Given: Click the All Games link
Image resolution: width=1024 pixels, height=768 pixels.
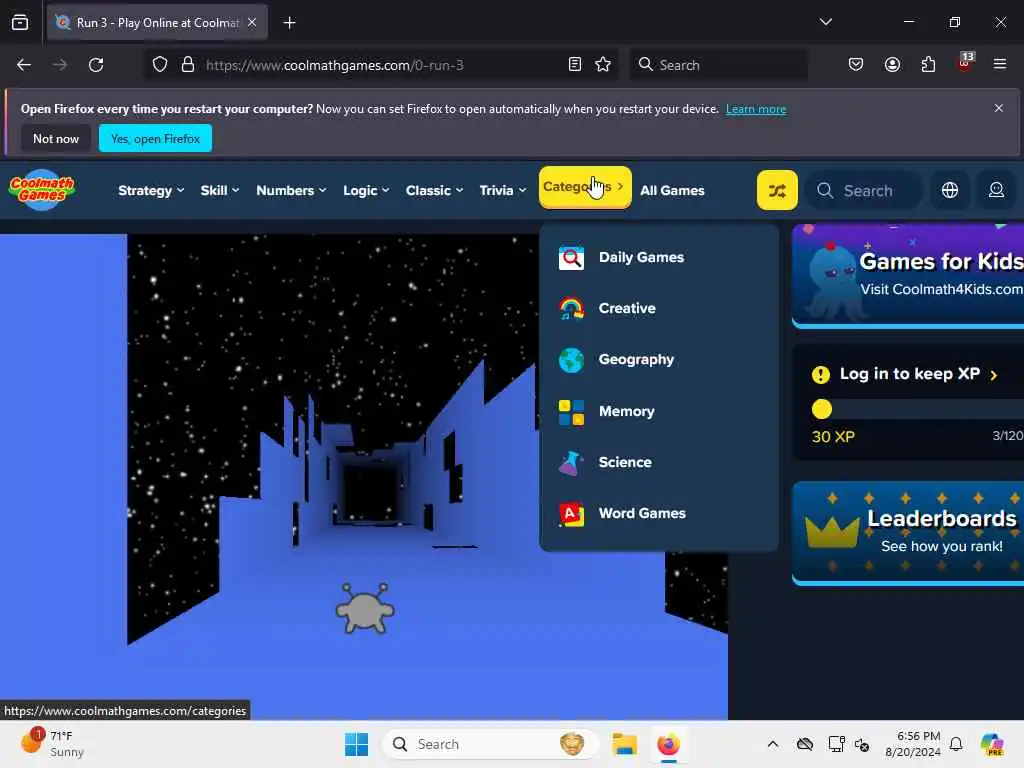Looking at the screenshot, I should click(x=672, y=191).
